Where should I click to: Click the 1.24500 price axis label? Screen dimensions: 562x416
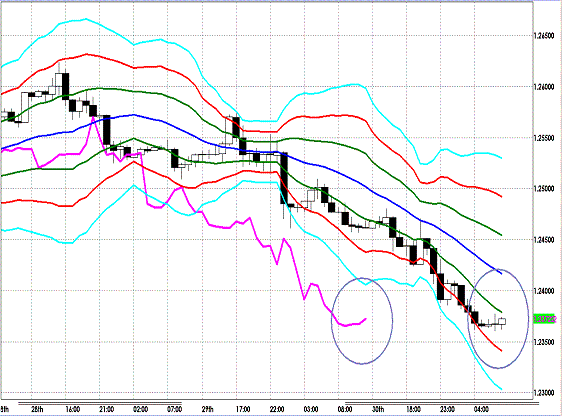[544, 240]
